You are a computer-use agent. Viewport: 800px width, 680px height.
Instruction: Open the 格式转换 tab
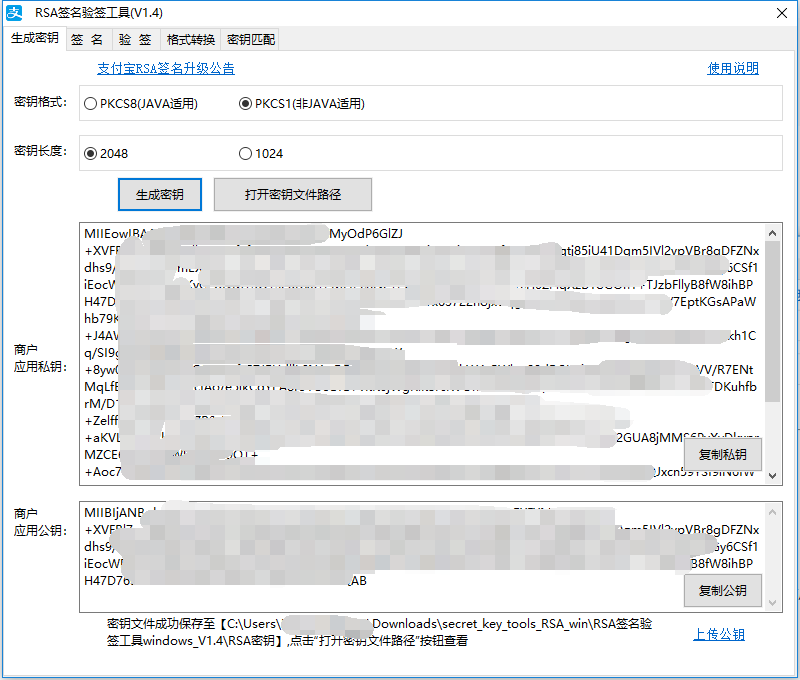coord(190,40)
